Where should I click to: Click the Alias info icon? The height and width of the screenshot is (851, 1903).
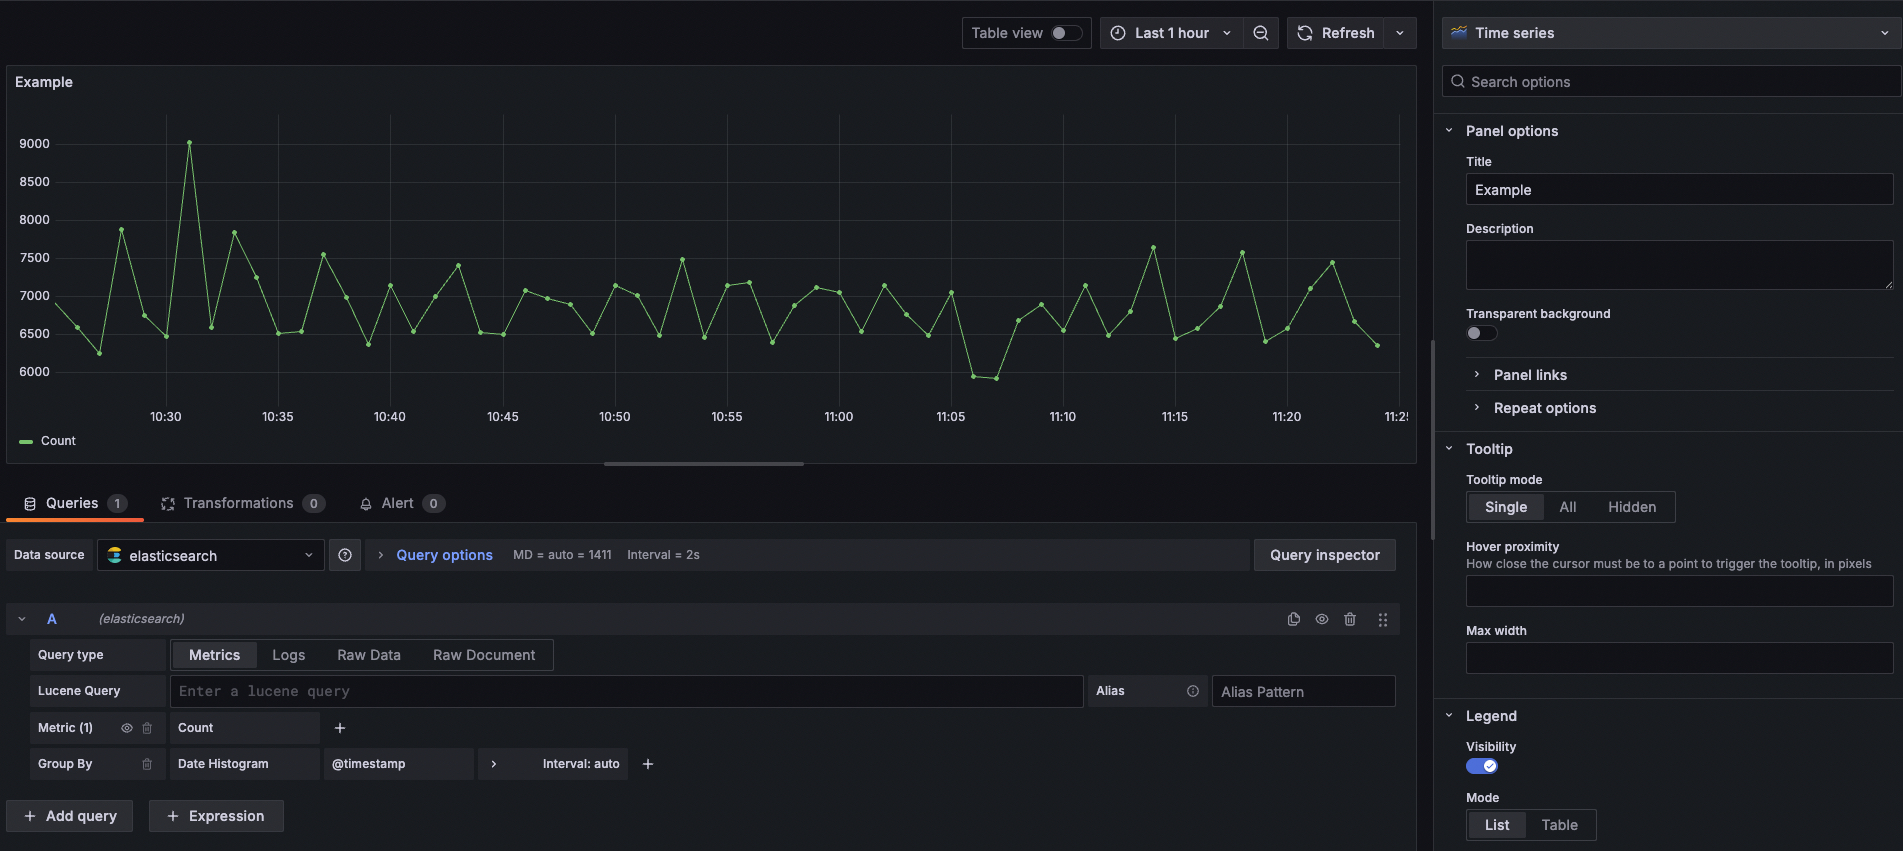[1192, 691]
